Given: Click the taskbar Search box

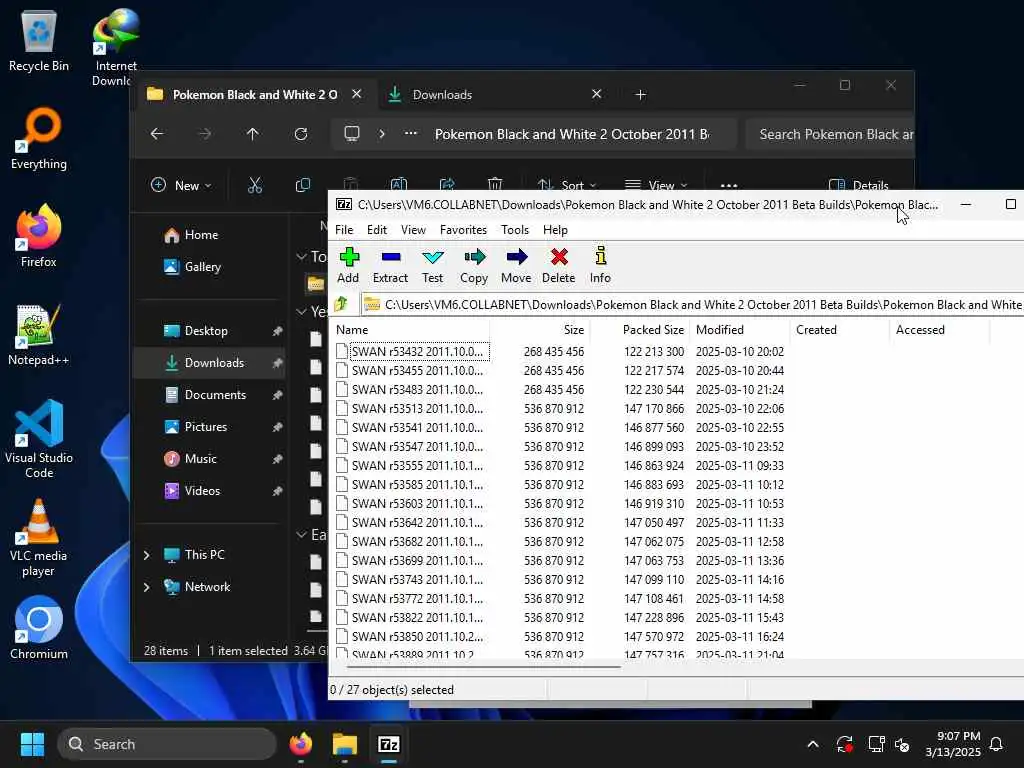Looking at the screenshot, I should tap(167, 744).
